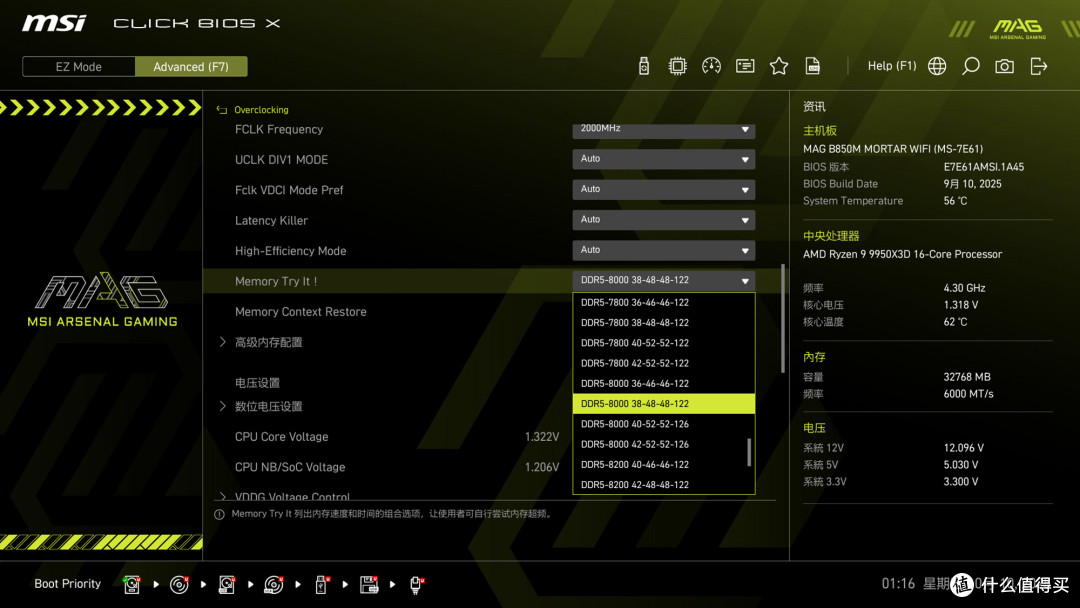Switch to Advanced (F7) mode
Viewport: 1080px width, 608px height.
pyautogui.click(x=191, y=67)
